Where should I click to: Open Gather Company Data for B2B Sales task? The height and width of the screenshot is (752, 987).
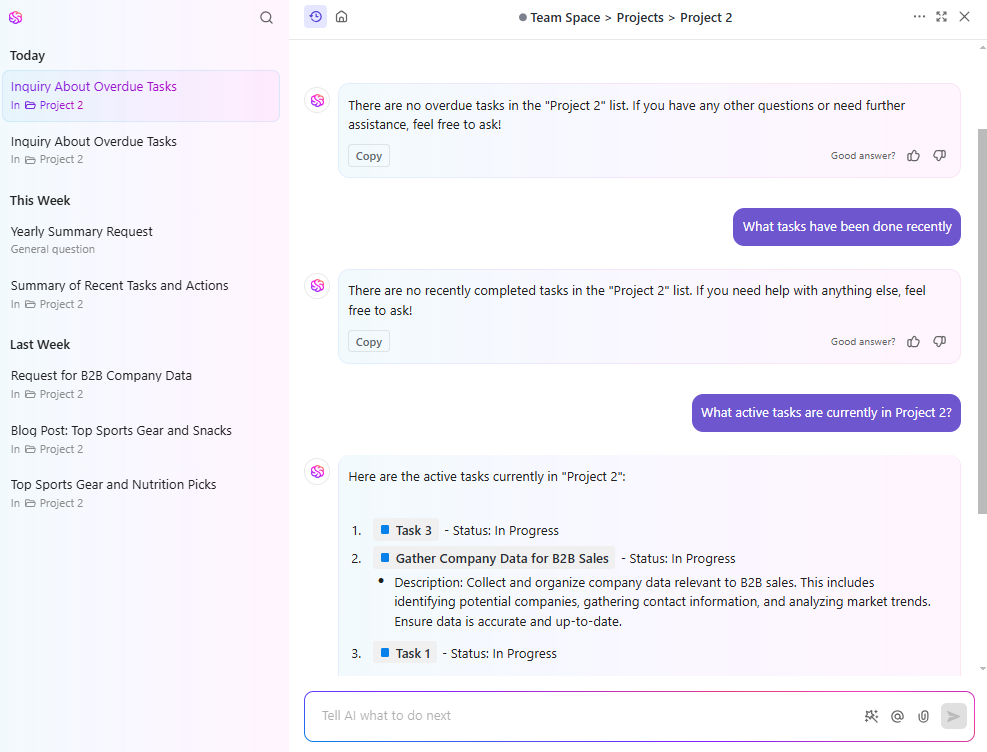click(x=501, y=558)
